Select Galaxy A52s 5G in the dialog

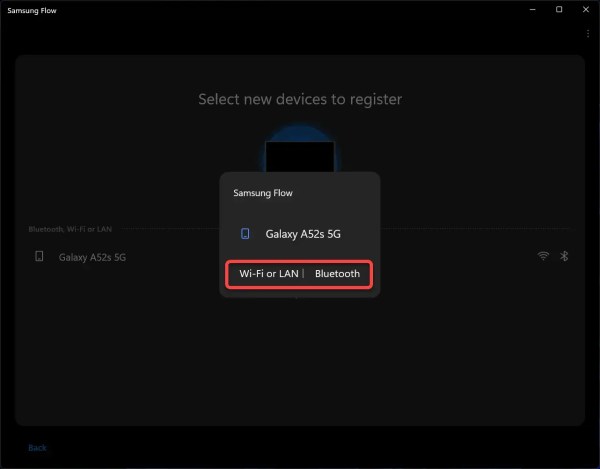(303, 234)
